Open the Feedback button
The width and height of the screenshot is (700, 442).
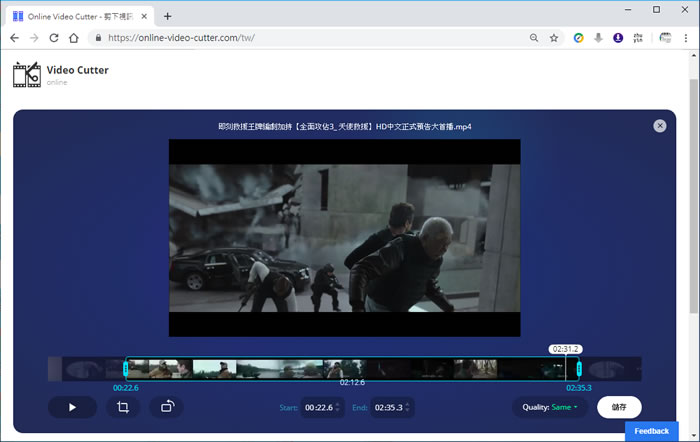coord(651,431)
